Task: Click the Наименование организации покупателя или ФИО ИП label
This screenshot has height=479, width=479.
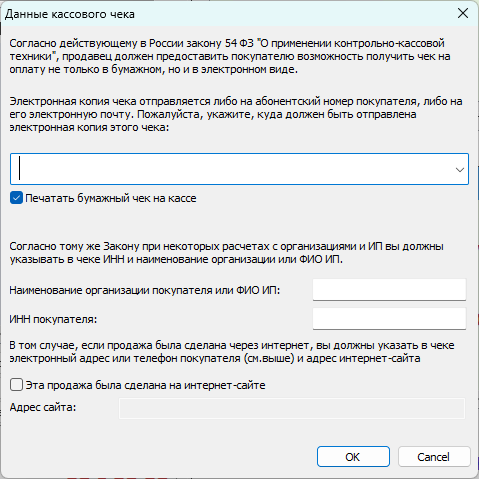Action: coord(145,290)
